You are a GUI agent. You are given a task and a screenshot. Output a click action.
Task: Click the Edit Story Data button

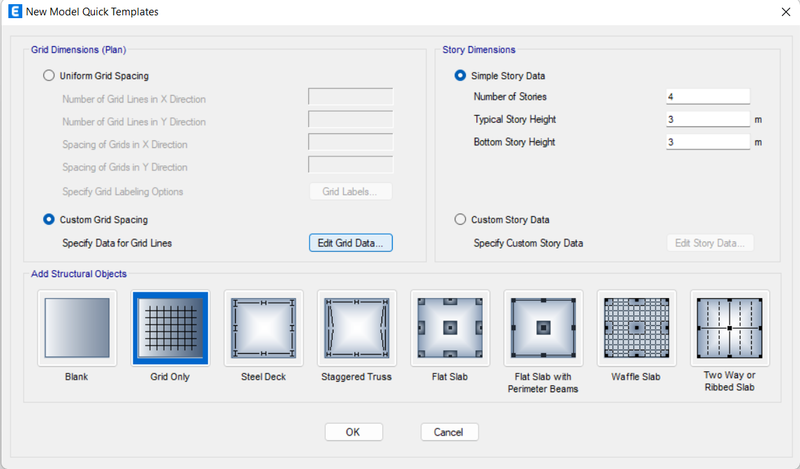[710, 243]
